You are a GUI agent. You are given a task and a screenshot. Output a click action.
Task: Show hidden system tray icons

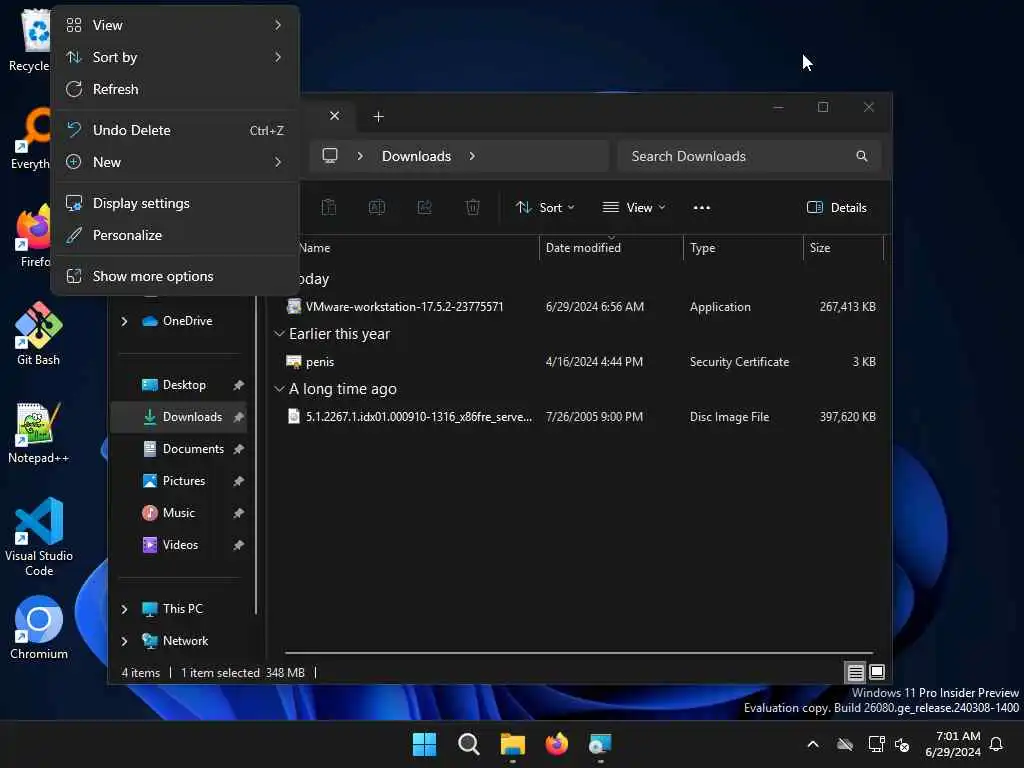tap(813, 744)
